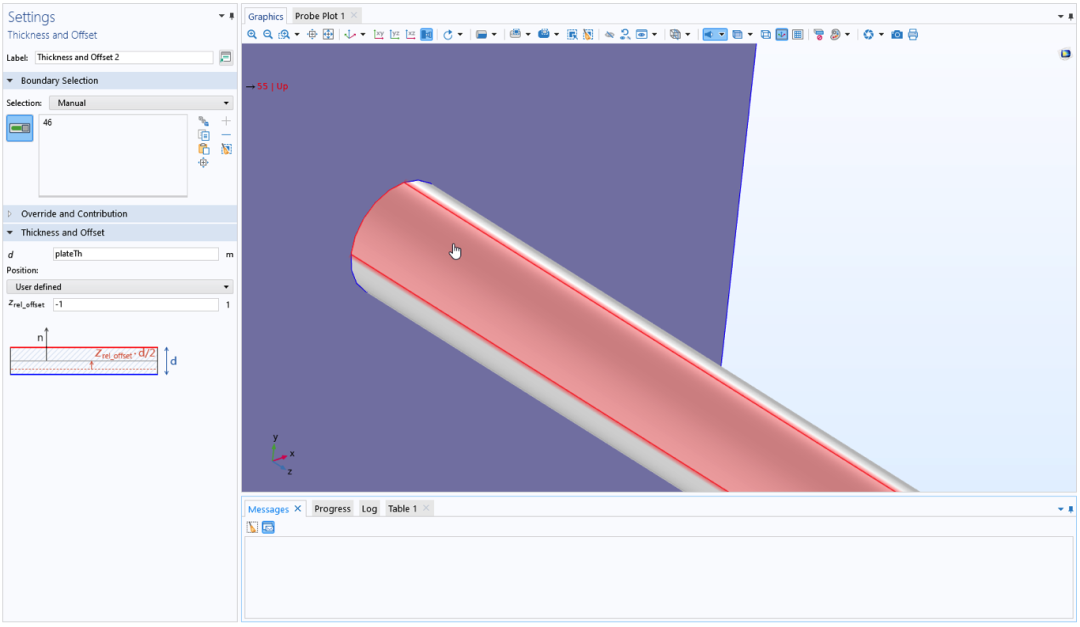This screenshot has height=627, width=1080.
Task: Click the Messages window options icon
Action: (x=269, y=527)
